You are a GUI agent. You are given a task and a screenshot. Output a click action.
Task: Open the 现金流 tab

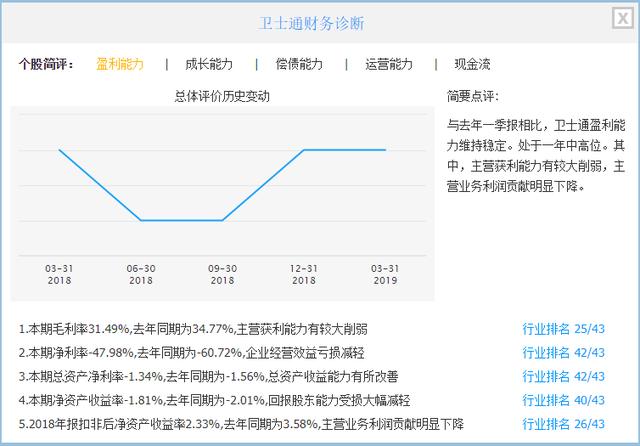(472, 64)
